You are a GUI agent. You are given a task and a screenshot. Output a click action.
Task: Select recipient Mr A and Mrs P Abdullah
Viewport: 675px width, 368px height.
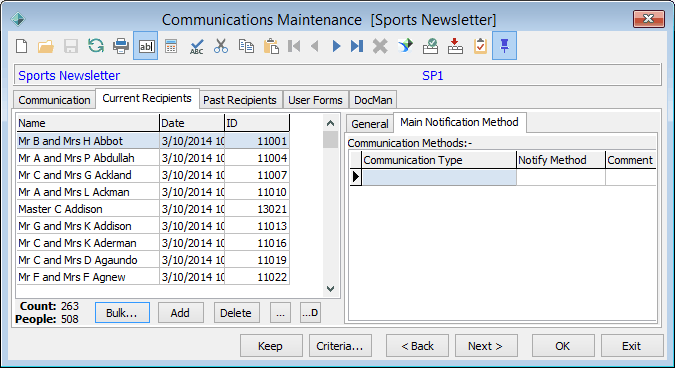pos(88,158)
